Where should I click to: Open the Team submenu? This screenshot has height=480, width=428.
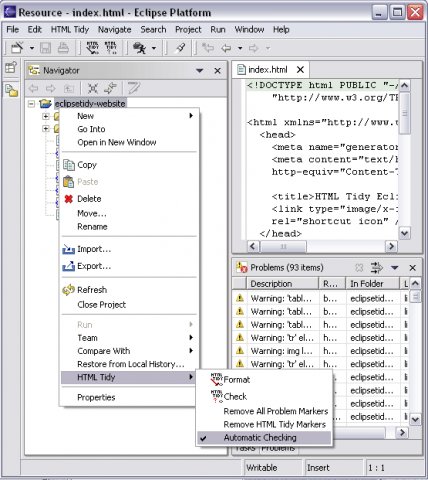(130, 338)
